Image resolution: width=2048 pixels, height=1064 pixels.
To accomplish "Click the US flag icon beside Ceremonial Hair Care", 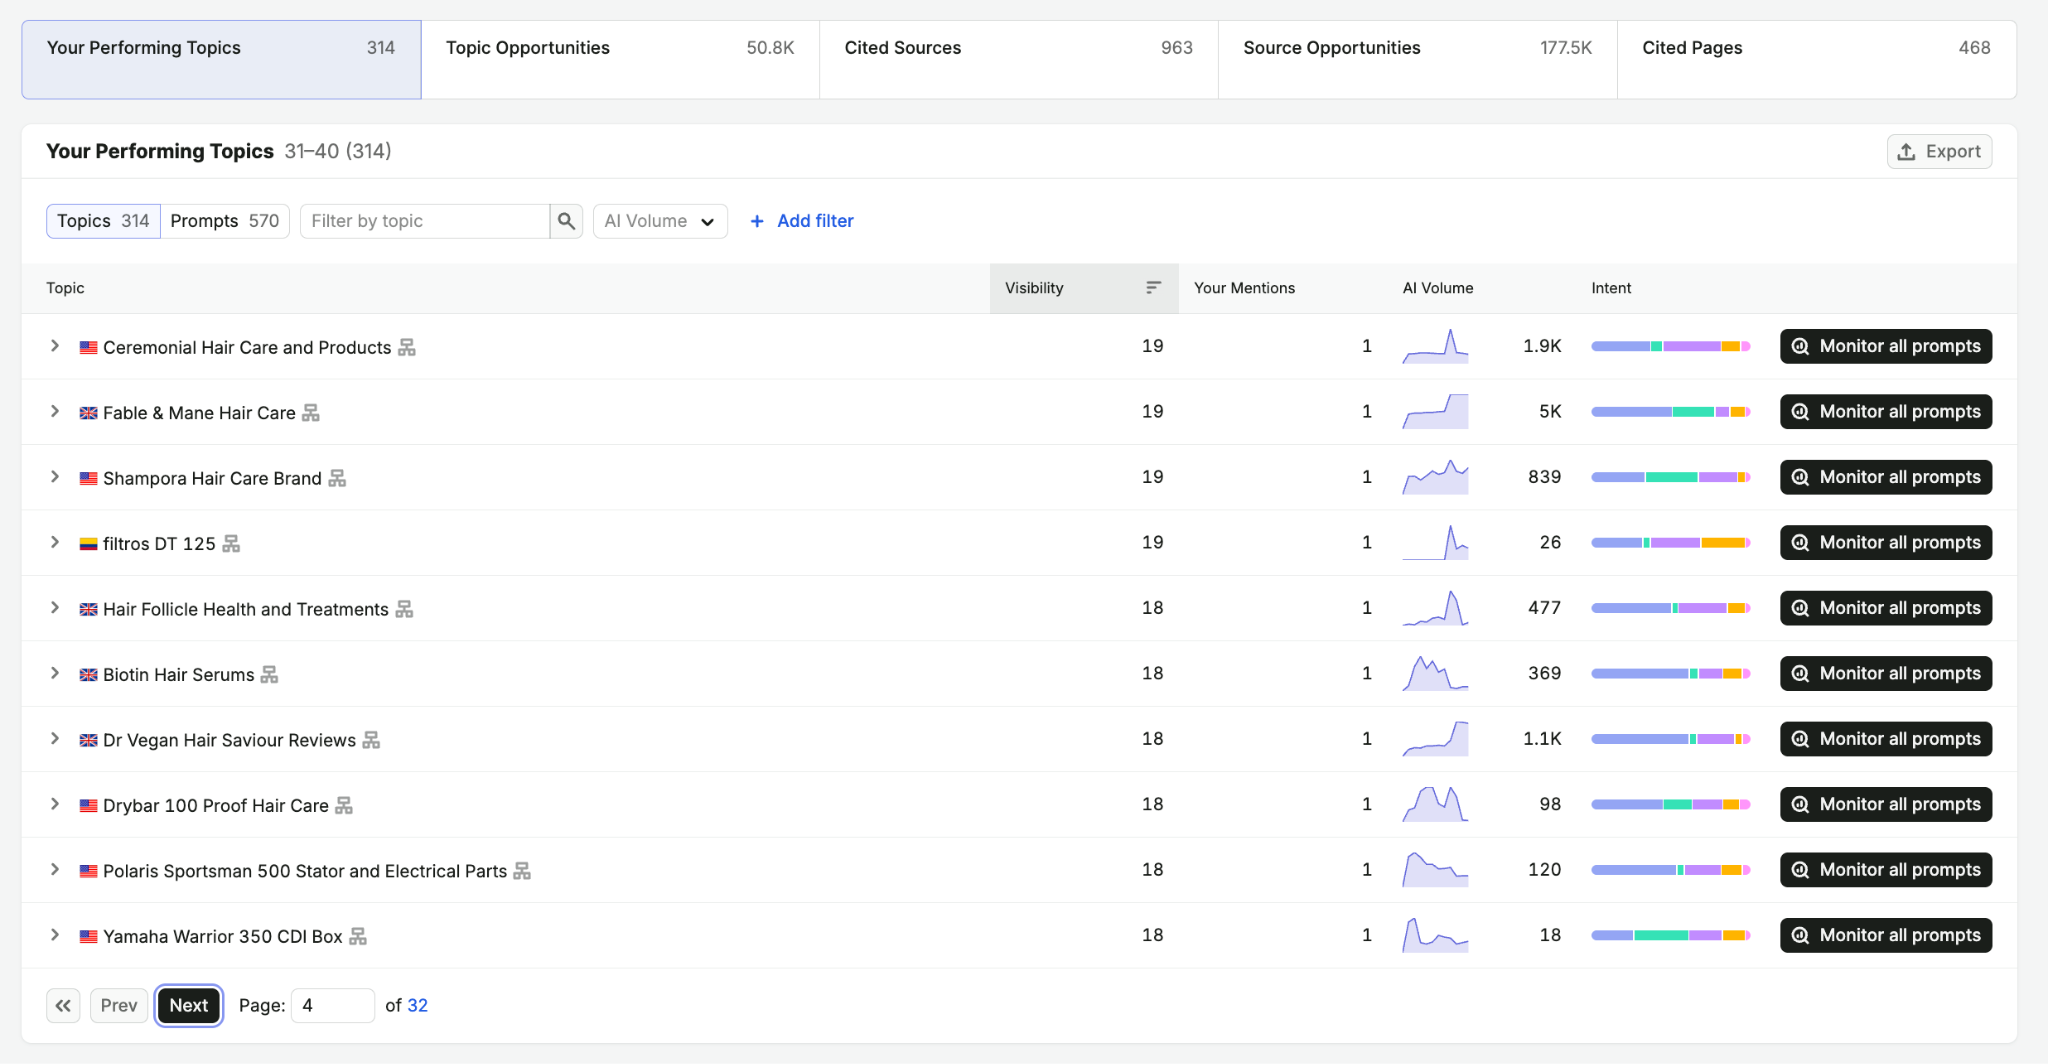I will tap(89, 348).
